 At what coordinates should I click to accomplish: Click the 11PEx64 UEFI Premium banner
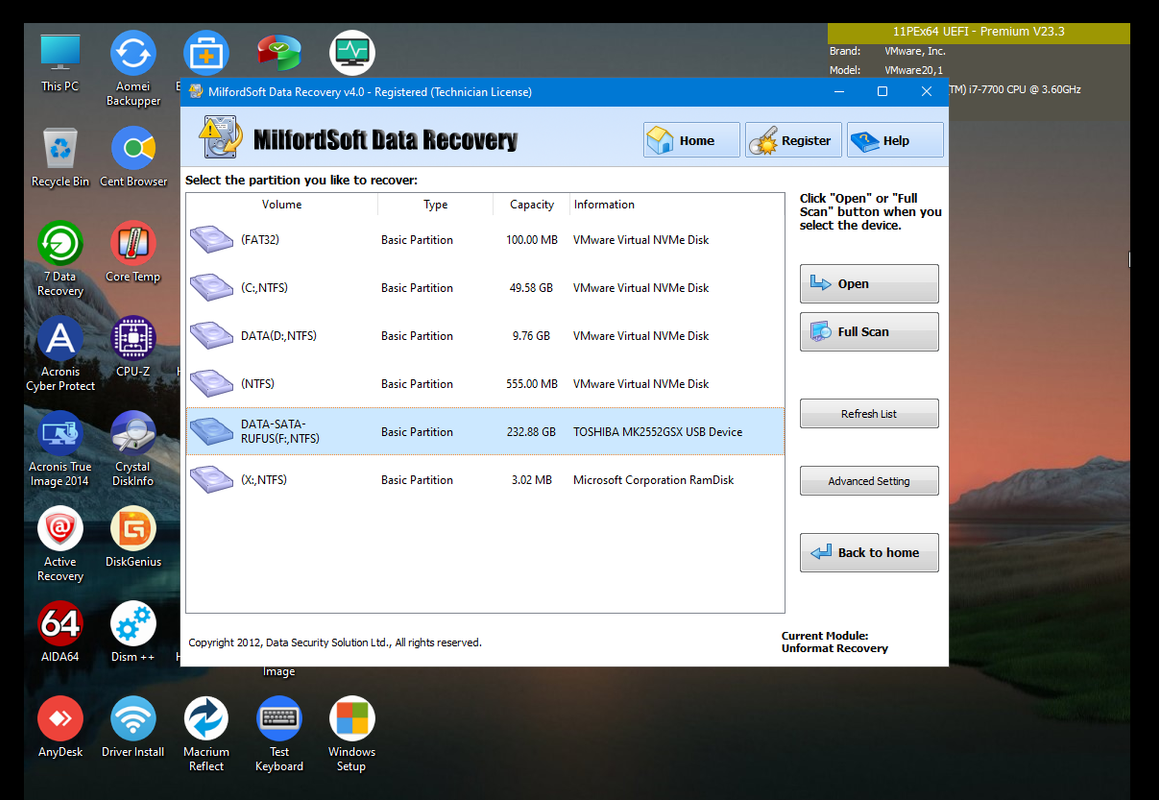[x=979, y=32]
